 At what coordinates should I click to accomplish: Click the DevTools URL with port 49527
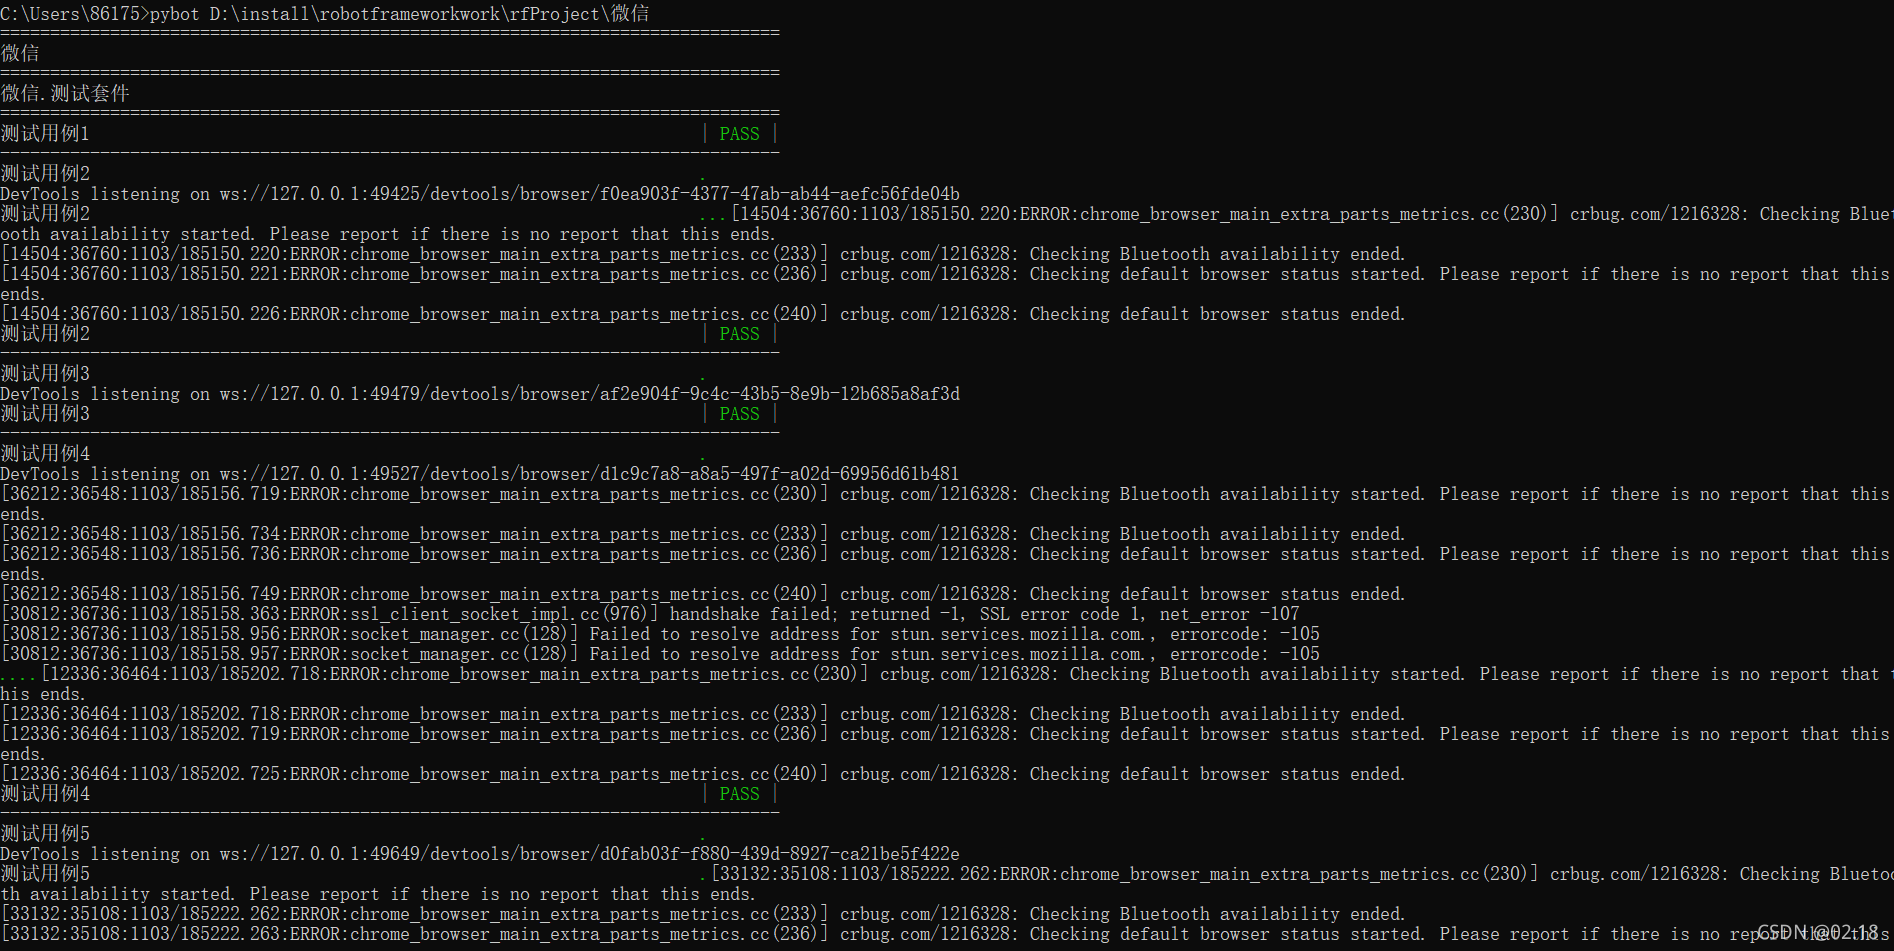click(590, 473)
